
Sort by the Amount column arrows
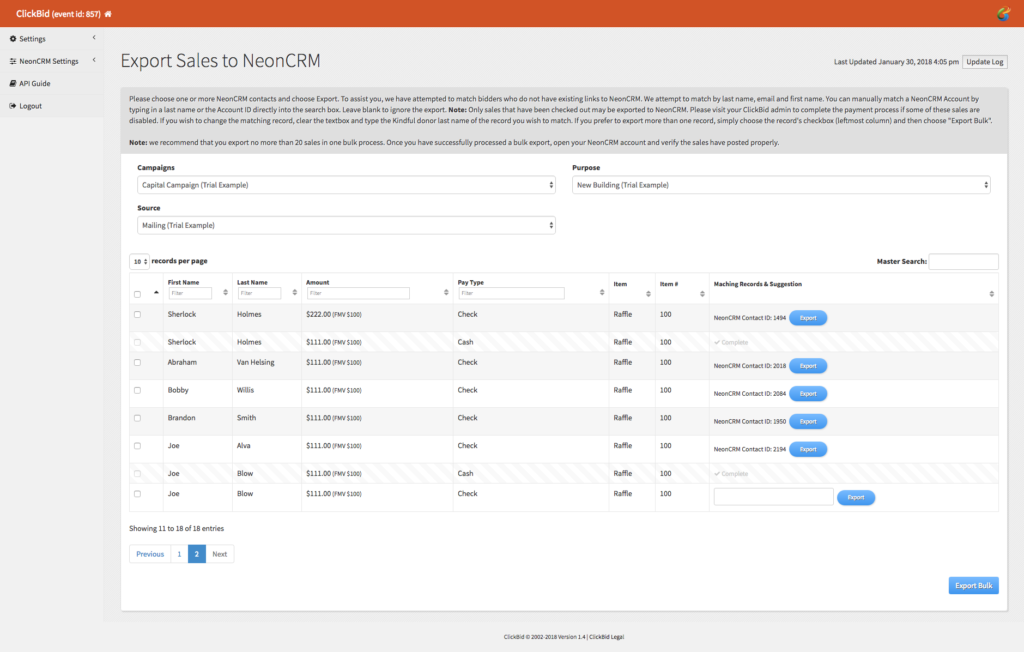tap(446, 293)
